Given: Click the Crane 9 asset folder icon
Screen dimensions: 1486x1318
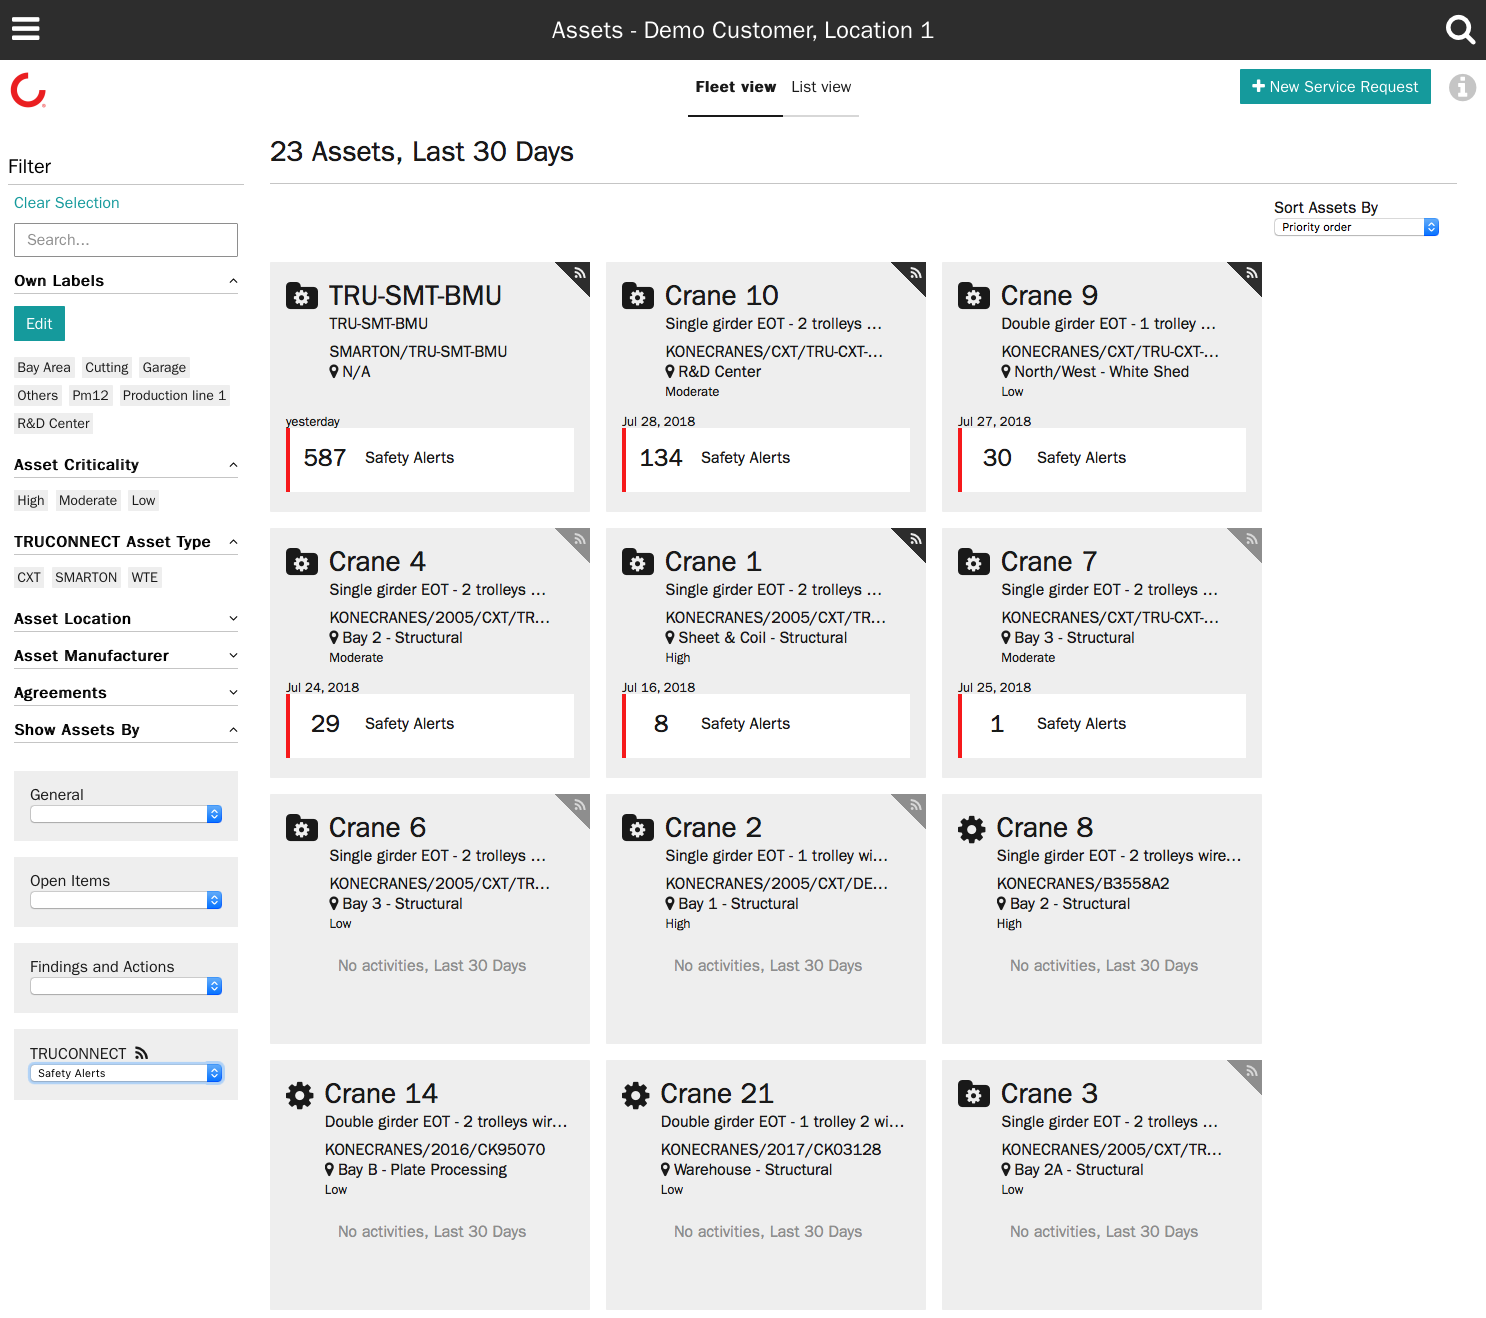Looking at the screenshot, I should 974,296.
